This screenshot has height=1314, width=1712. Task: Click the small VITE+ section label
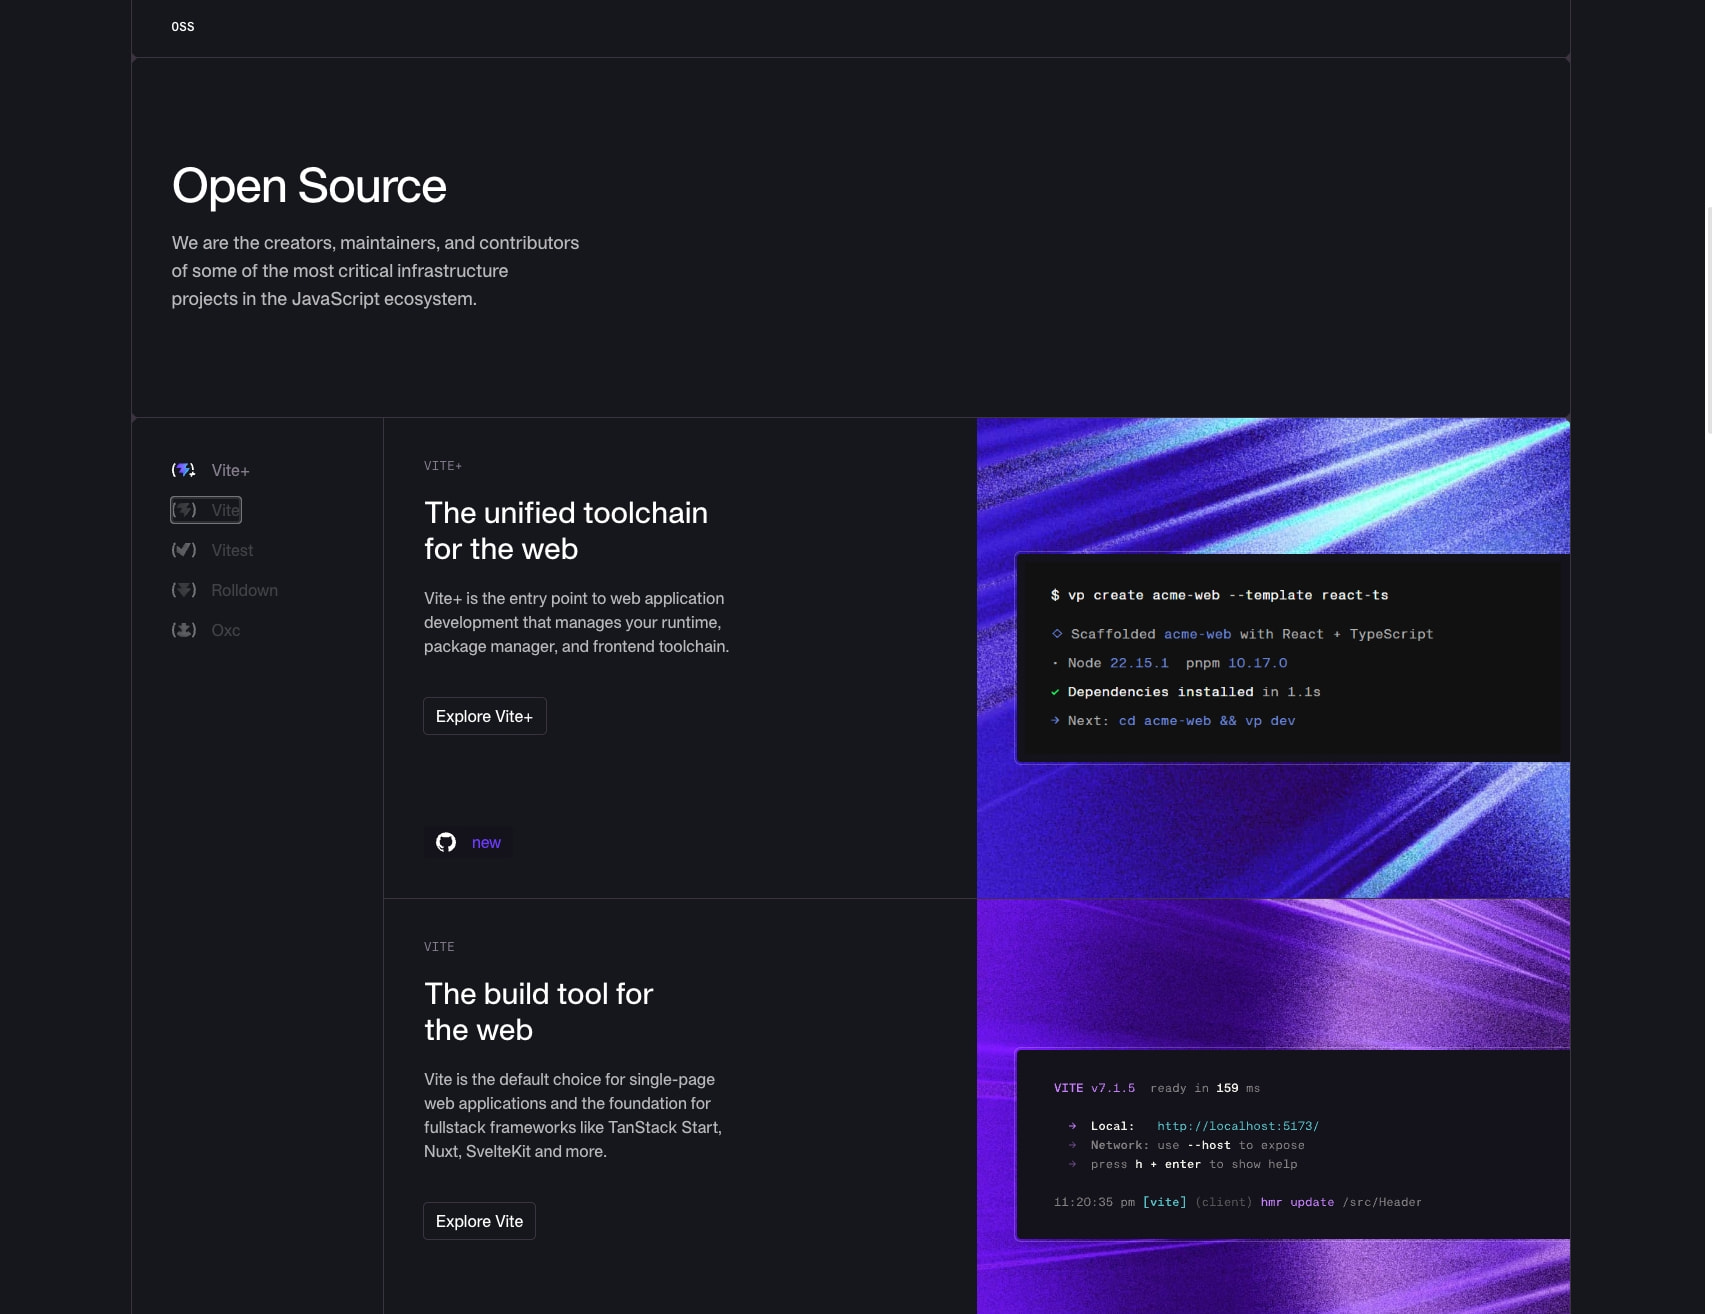click(443, 466)
